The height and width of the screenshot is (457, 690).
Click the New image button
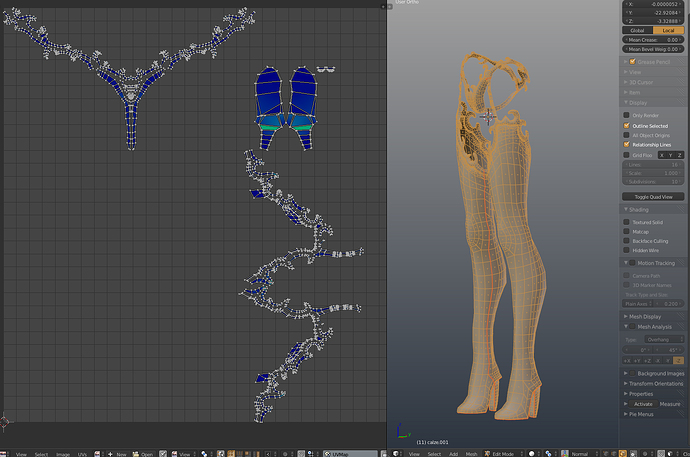click(117, 454)
